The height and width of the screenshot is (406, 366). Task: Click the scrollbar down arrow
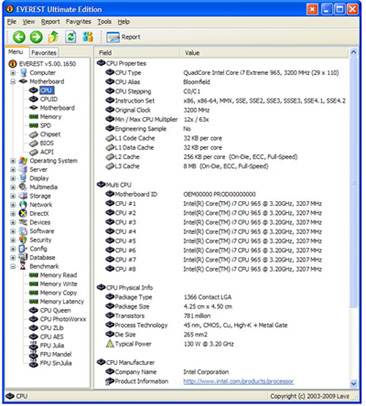[354, 384]
